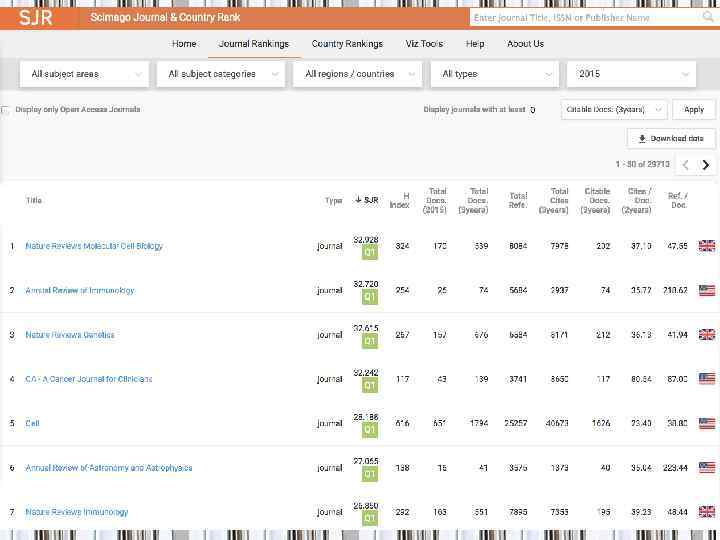Click the Apply button
The width and height of the screenshot is (720, 540).
pyautogui.click(x=694, y=110)
